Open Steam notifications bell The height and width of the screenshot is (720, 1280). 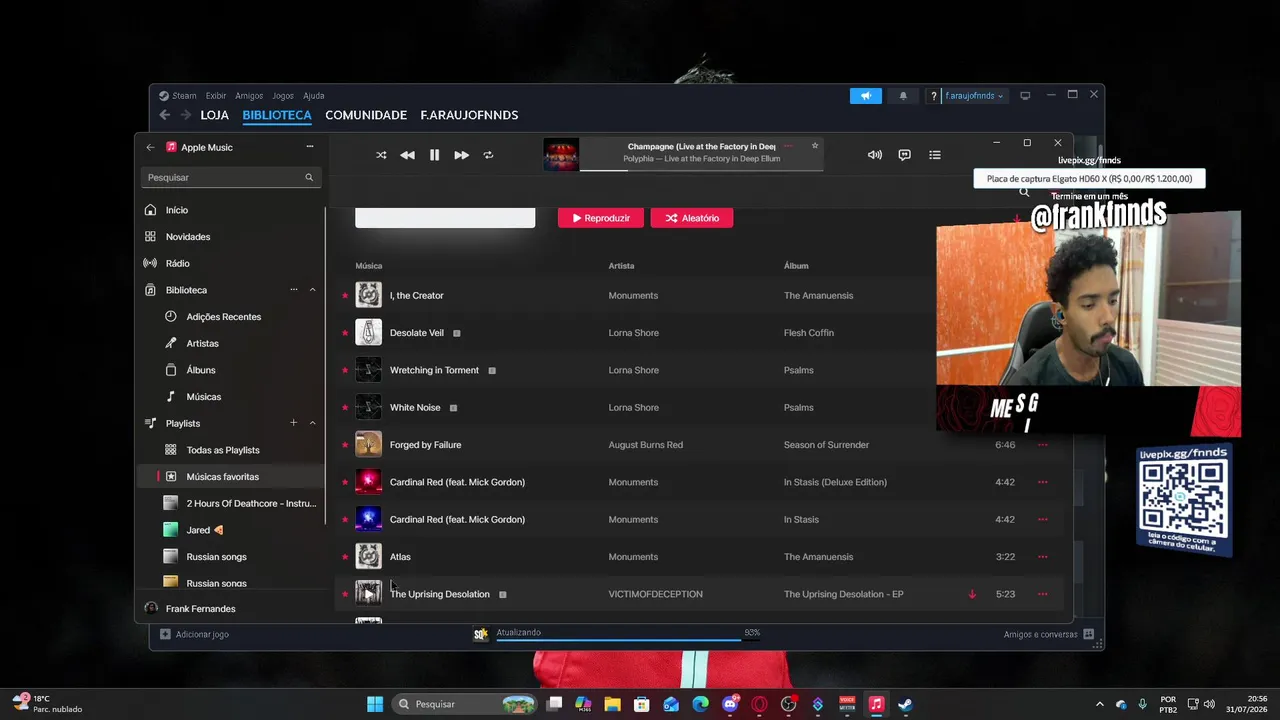coord(903,96)
